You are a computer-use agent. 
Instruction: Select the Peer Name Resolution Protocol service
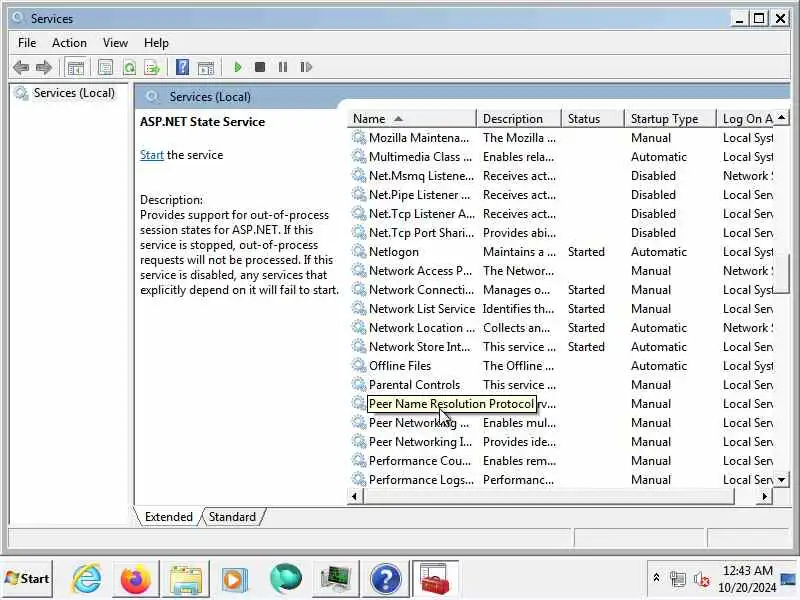(562, 404)
